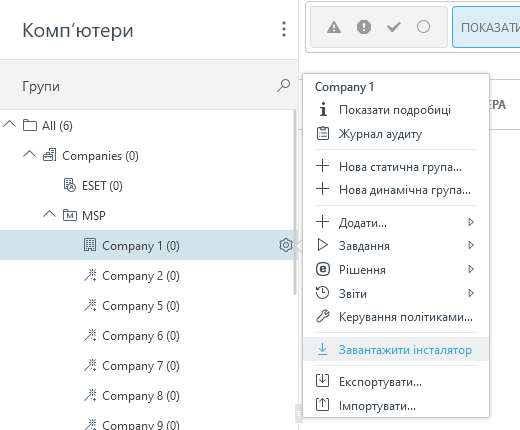Choose Показати подробиці menu entry
The width and height of the screenshot is (520, 430).
[x=396, y=110]
